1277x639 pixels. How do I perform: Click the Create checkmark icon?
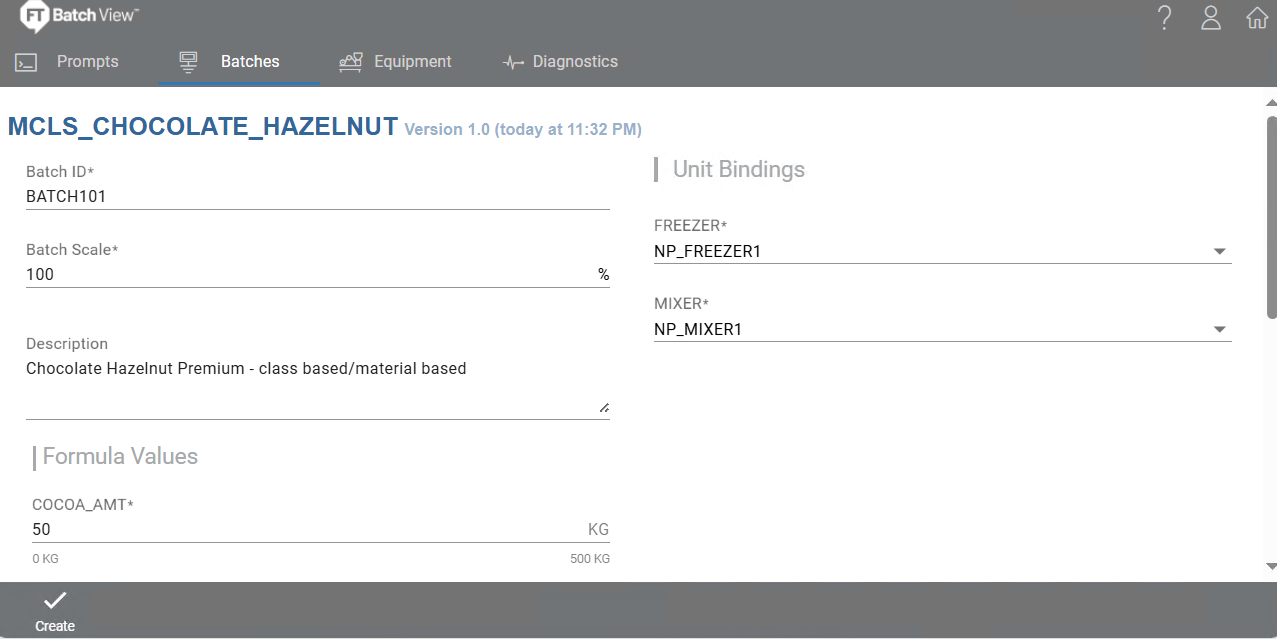tap(55, 600)
